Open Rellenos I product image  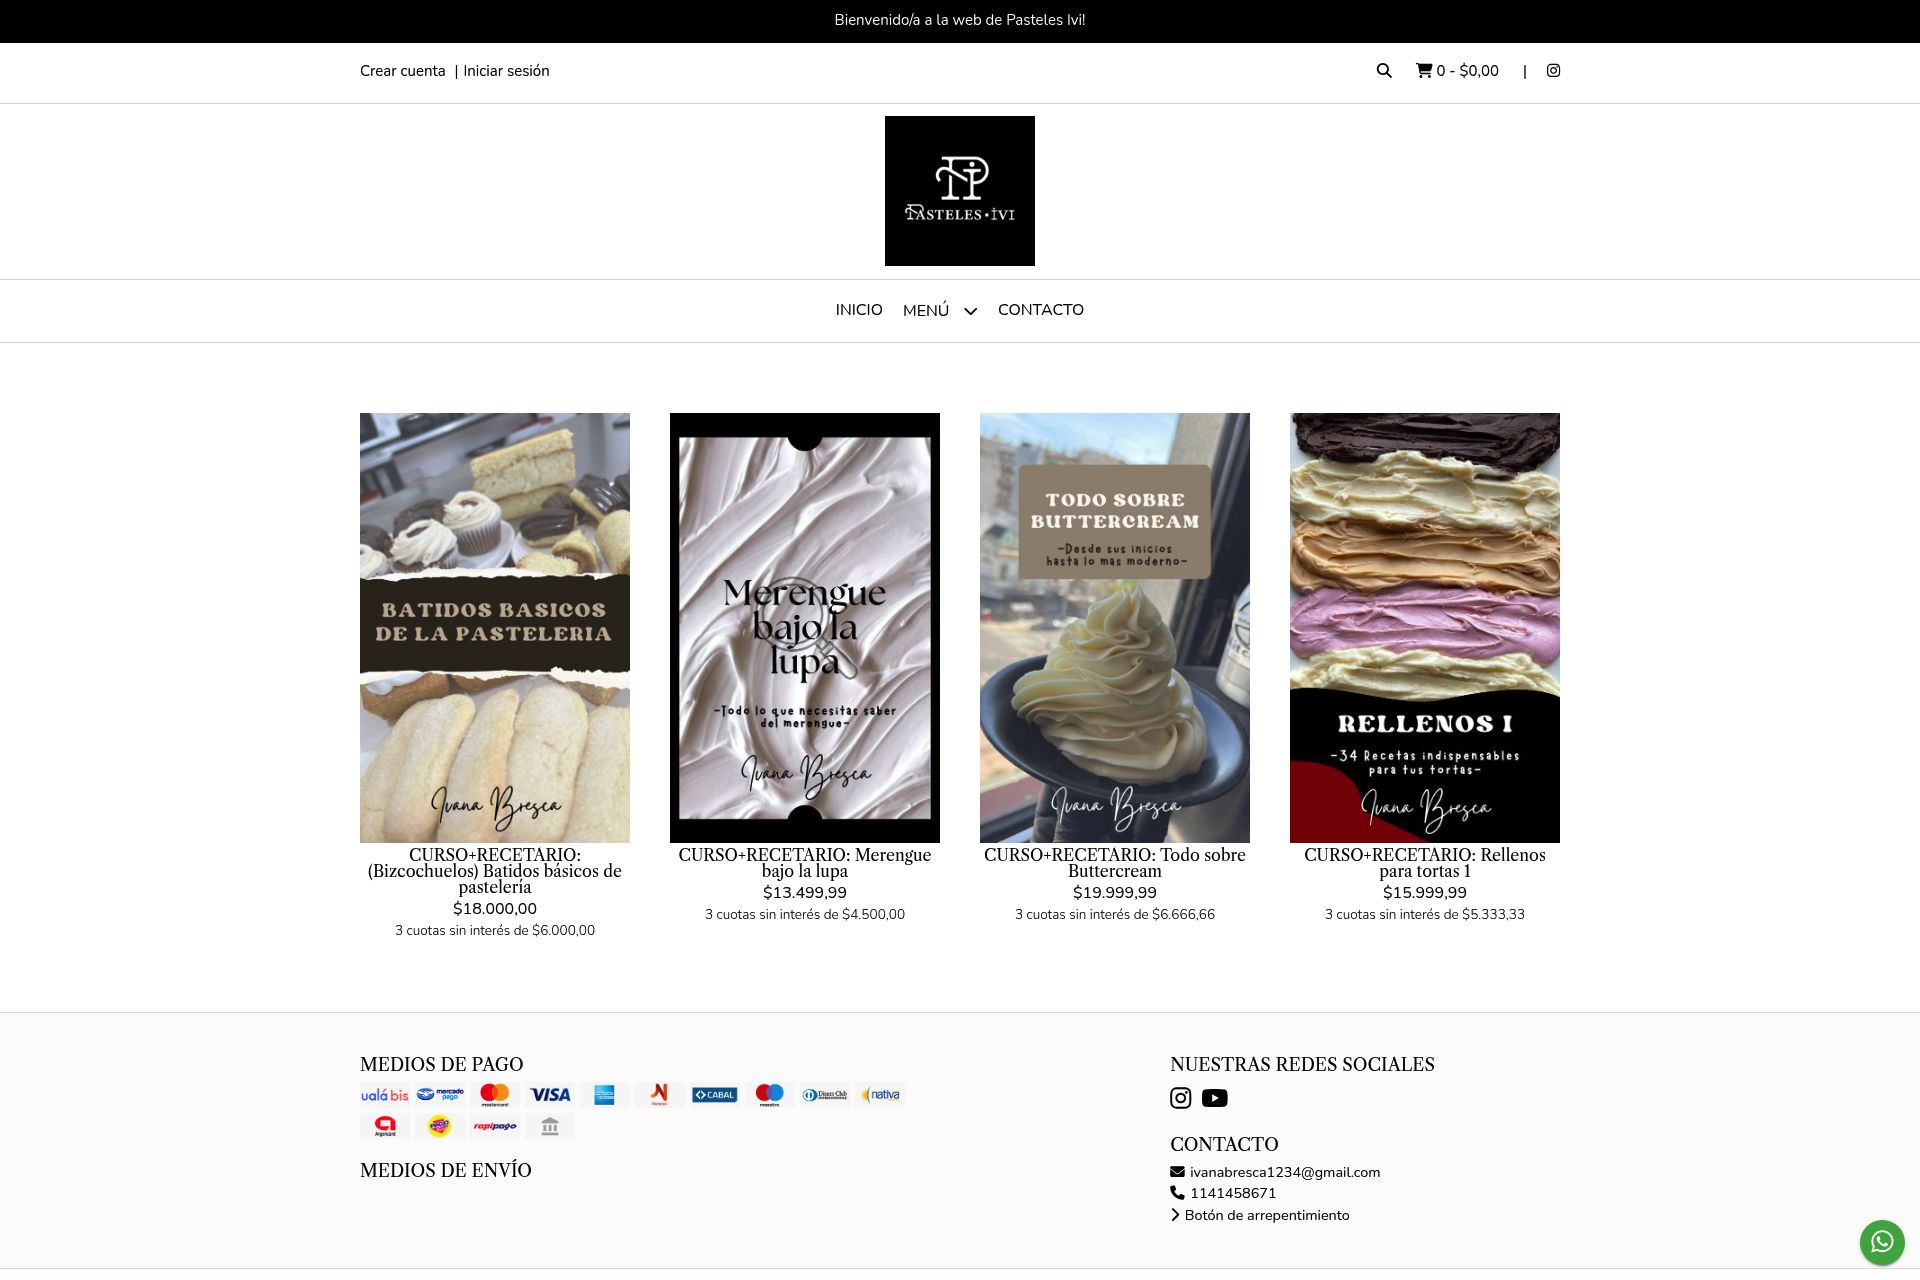(x=1425, y=628)
